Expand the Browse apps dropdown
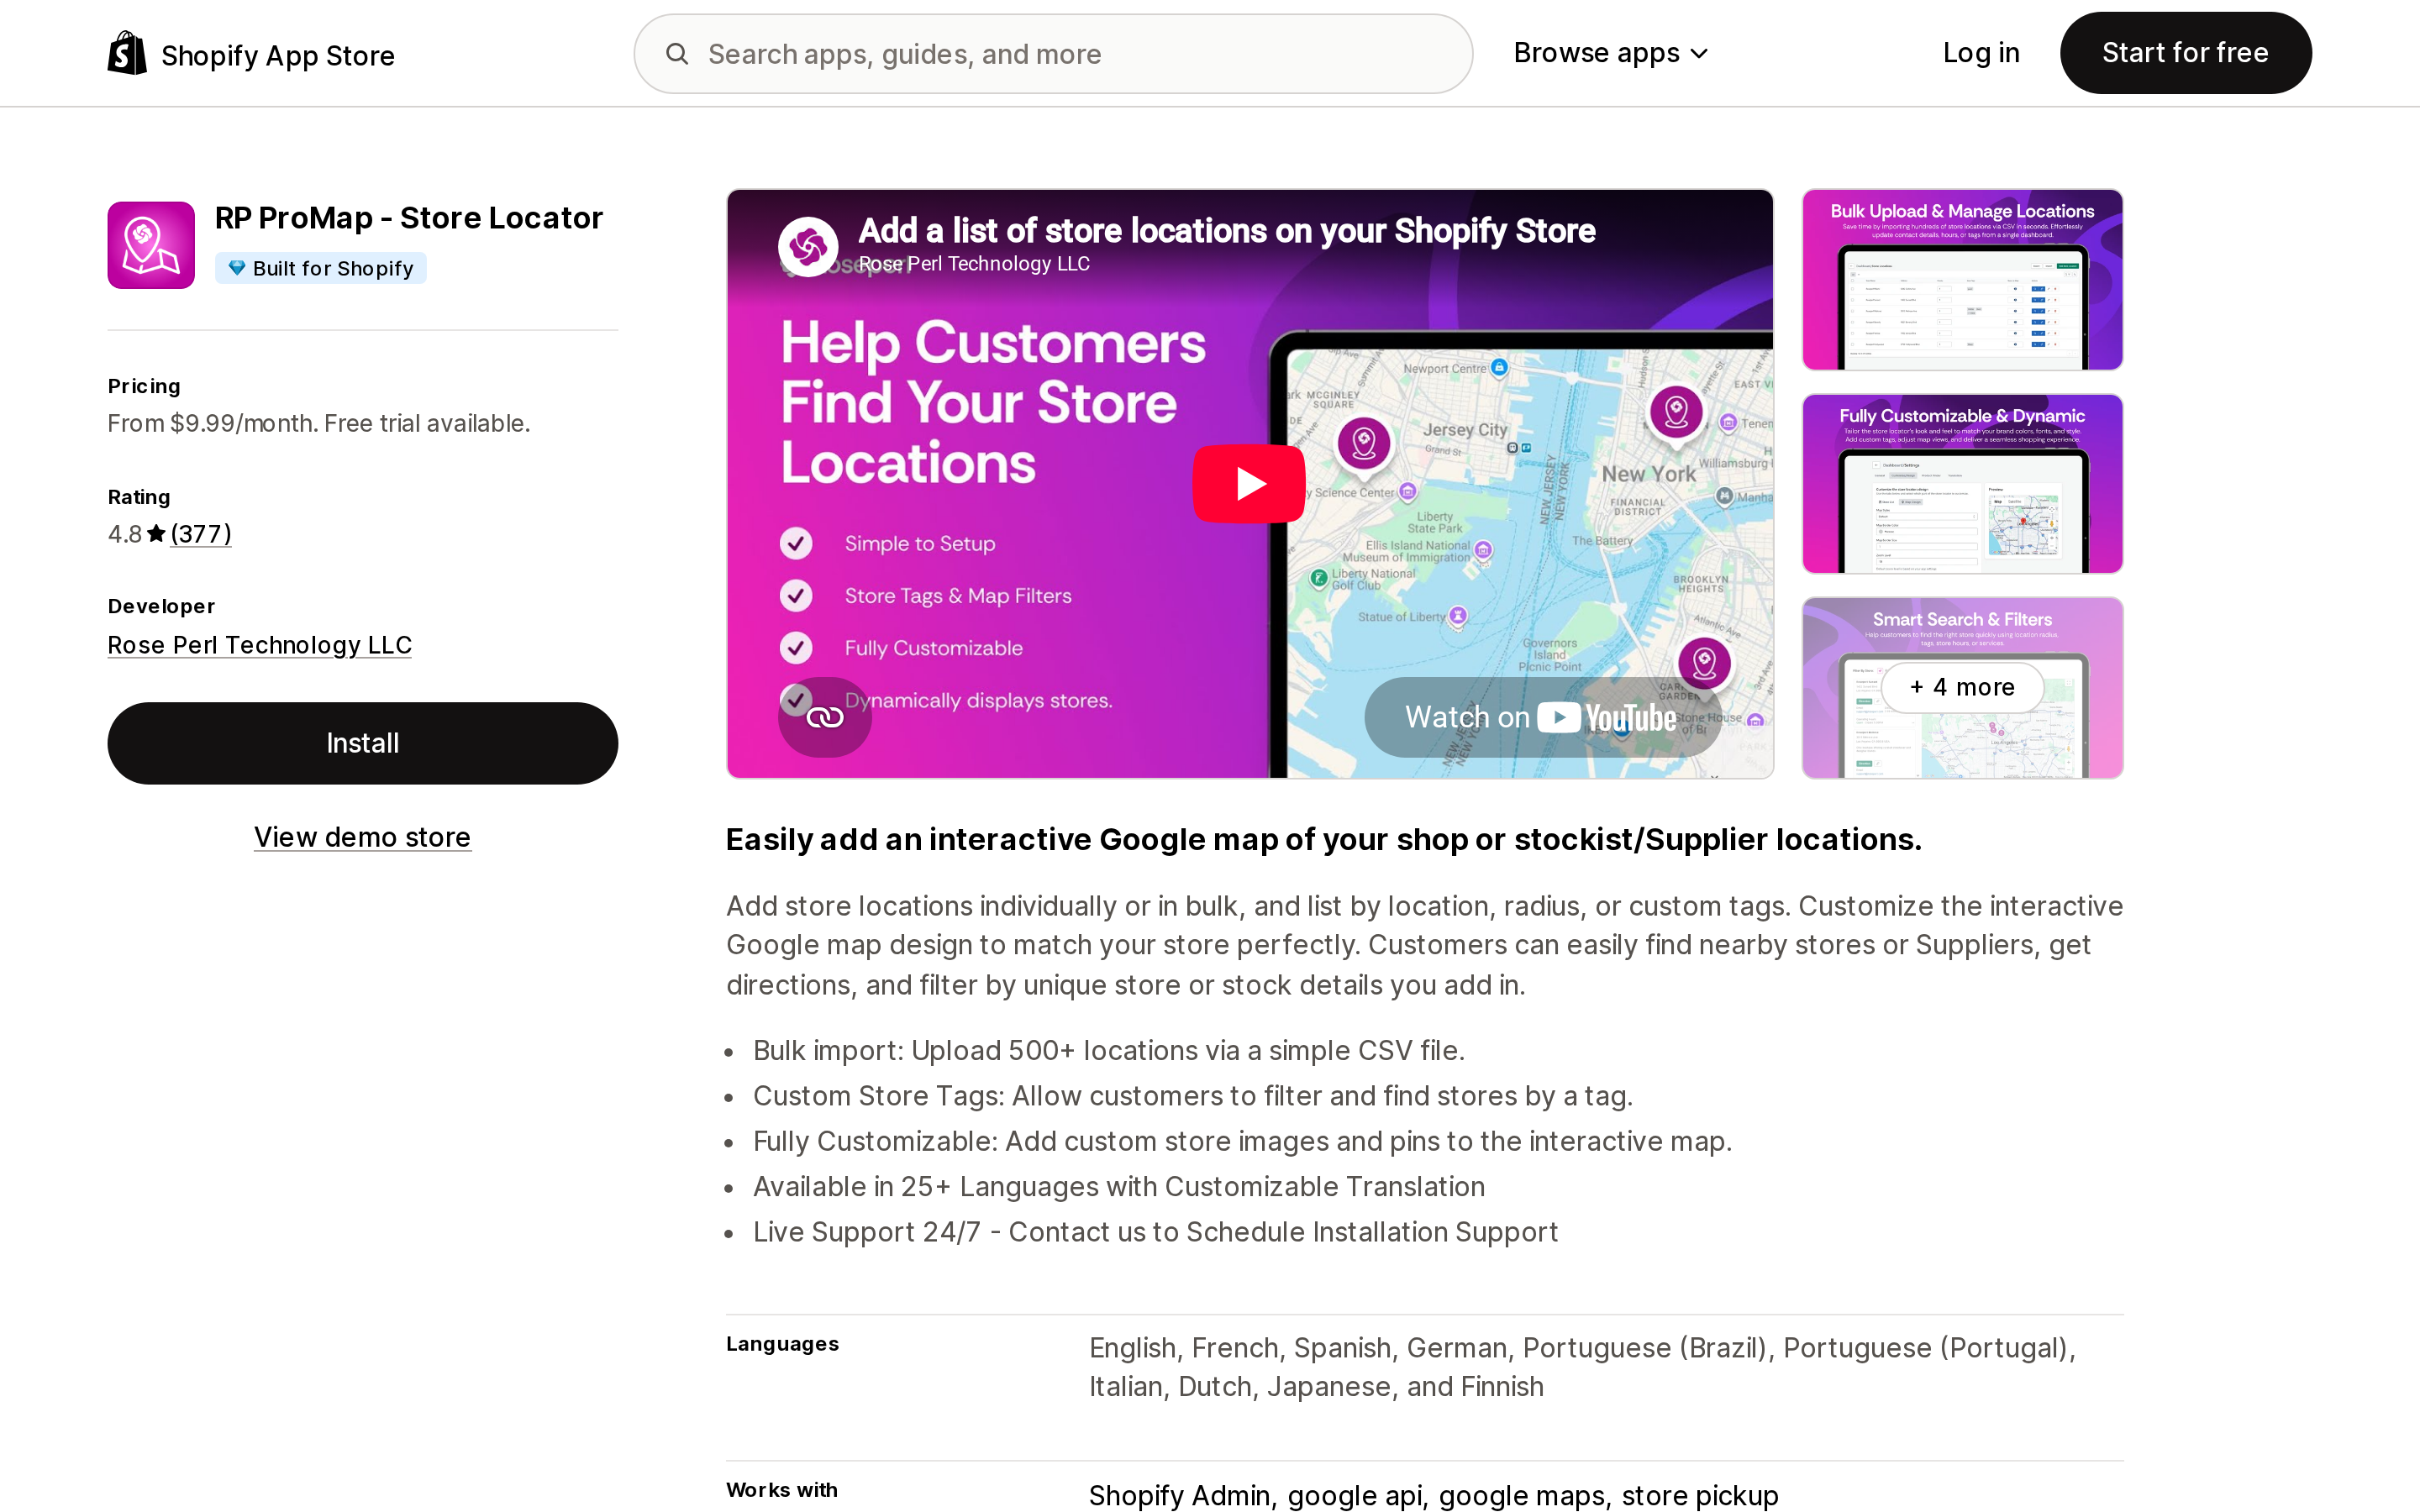Viewport: 2420px width, 1512px height. point(1610,53)
